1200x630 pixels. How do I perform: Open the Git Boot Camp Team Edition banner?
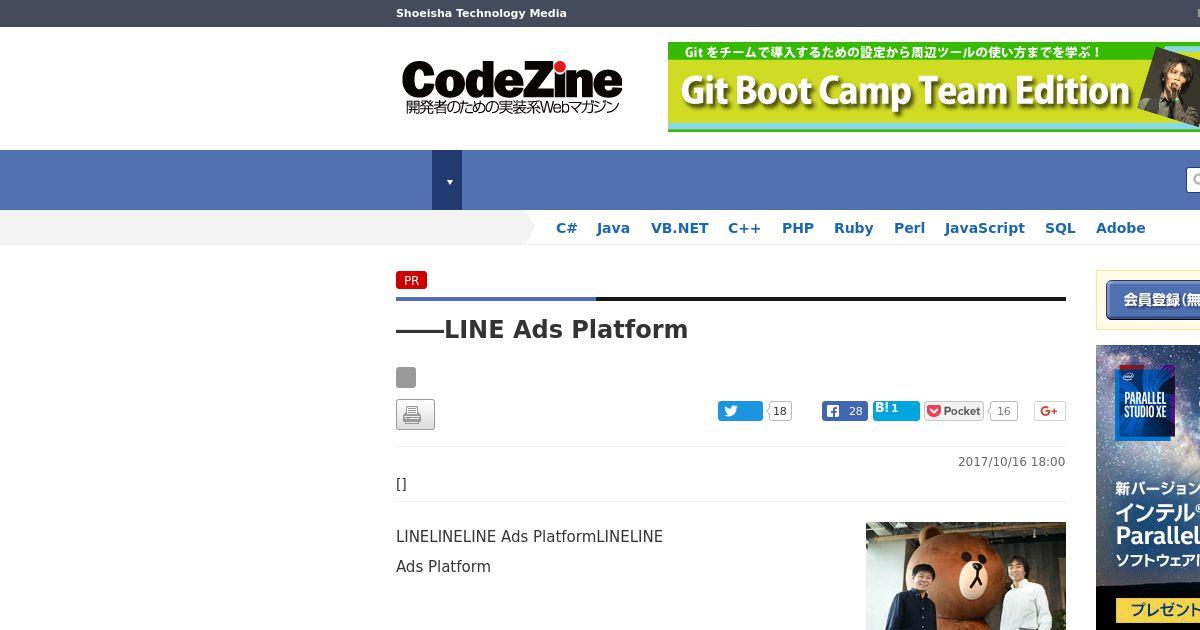(934, 87)
